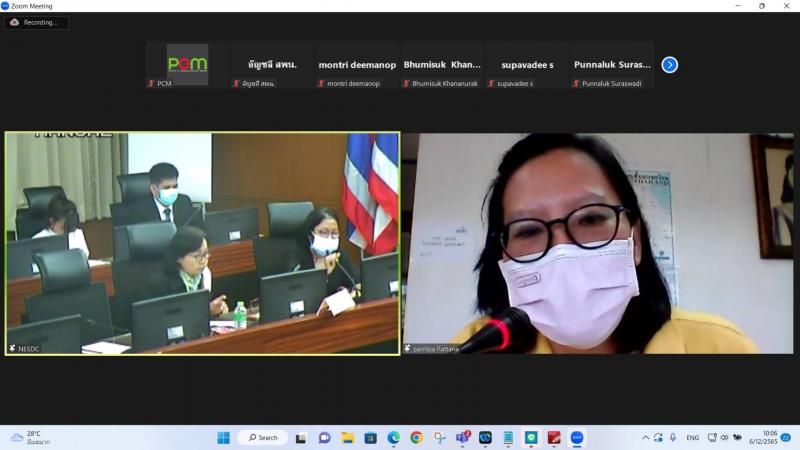800x450 pixels.
Task: Open Microsoft Store from the taskbar
Action: tap(371, 438)
